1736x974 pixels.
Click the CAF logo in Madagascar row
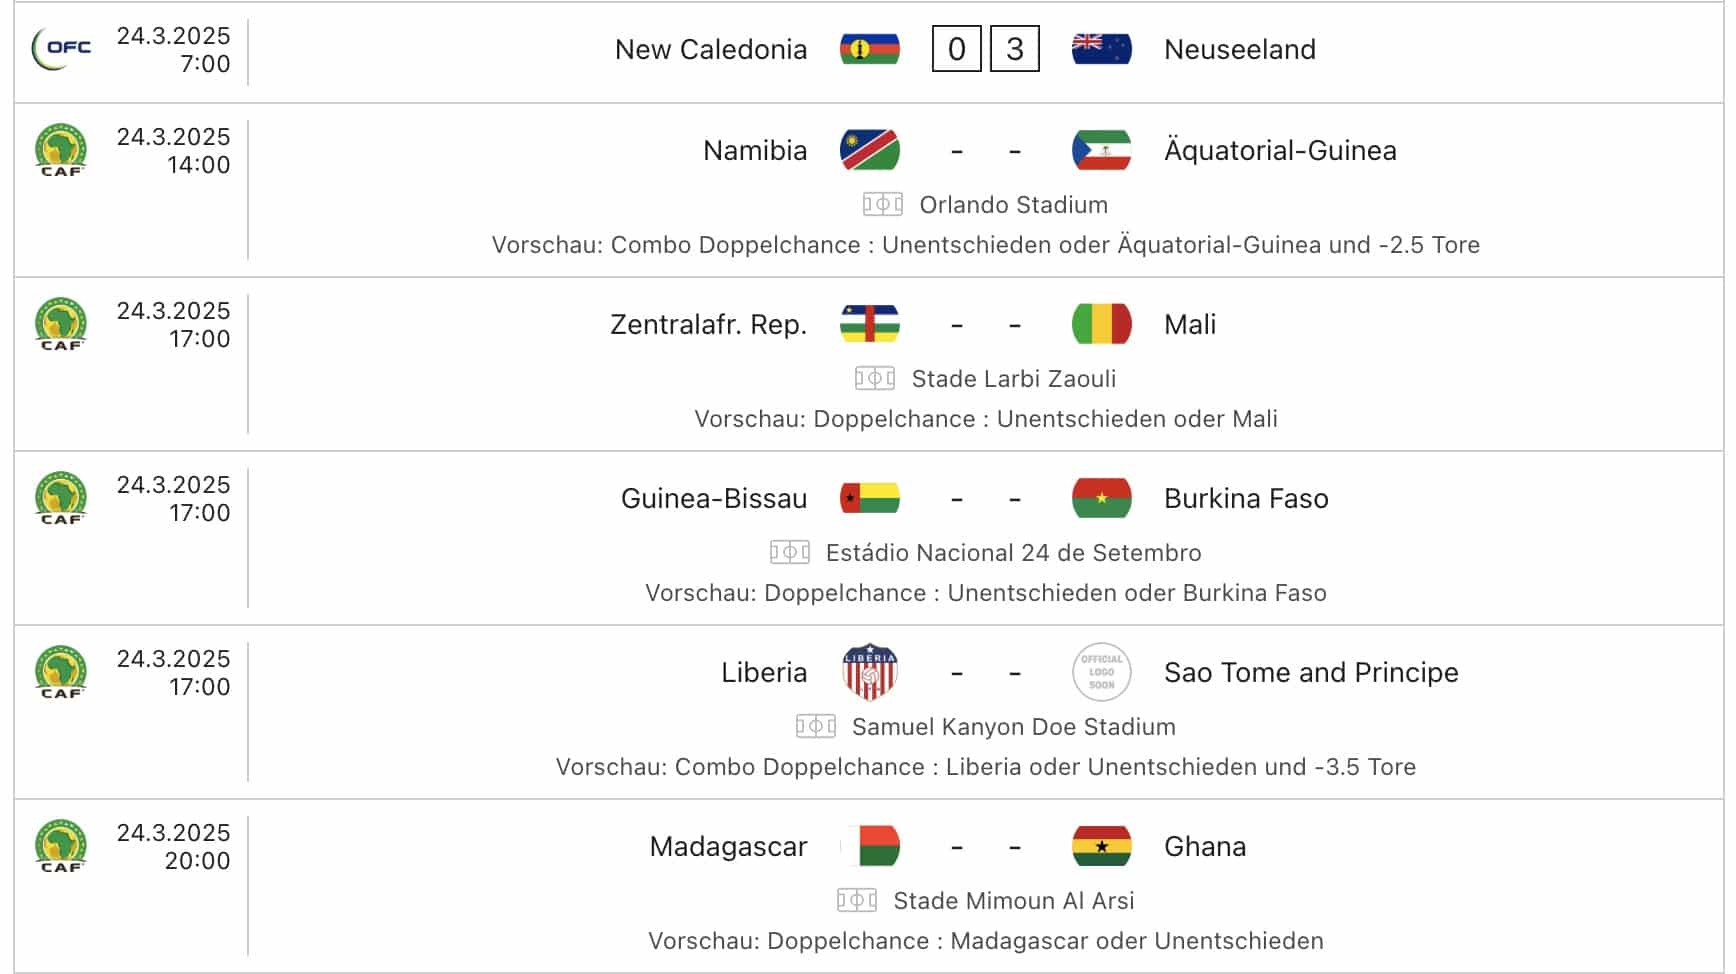[61, 846]
